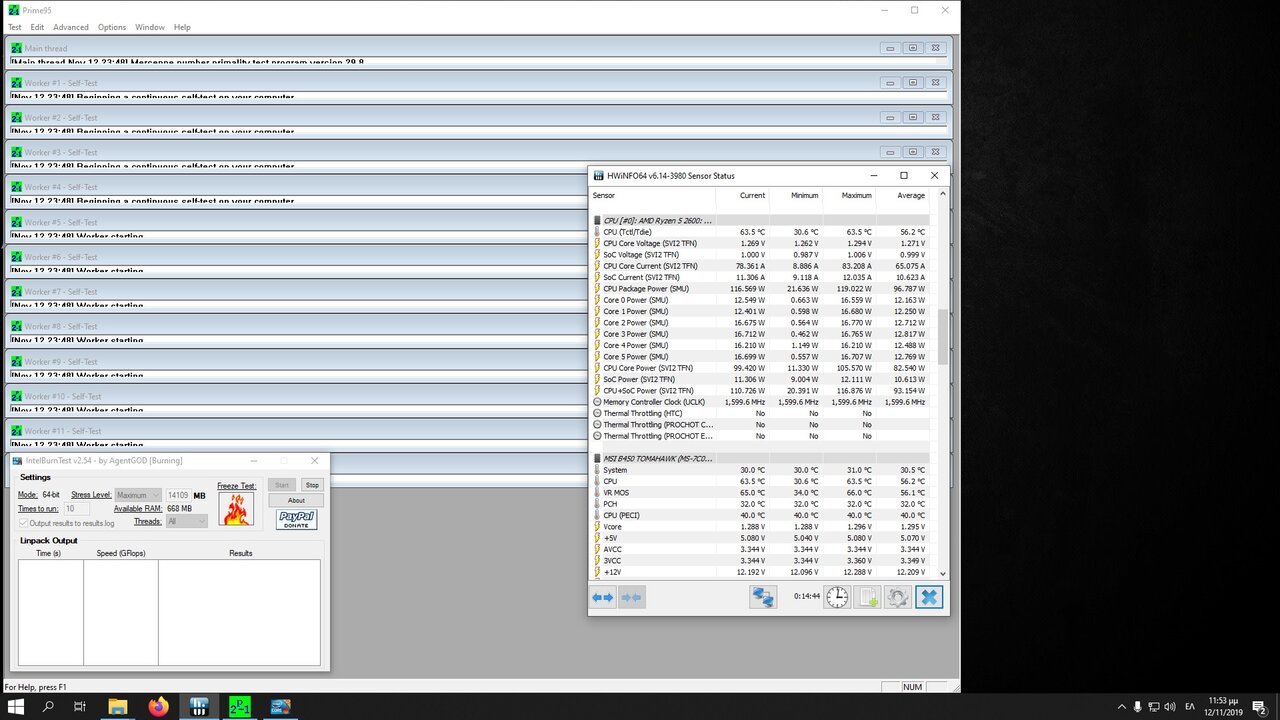1280x720 pixels.
Task: Open IntelBurnTest About dialog
Action: coord(296,500)
